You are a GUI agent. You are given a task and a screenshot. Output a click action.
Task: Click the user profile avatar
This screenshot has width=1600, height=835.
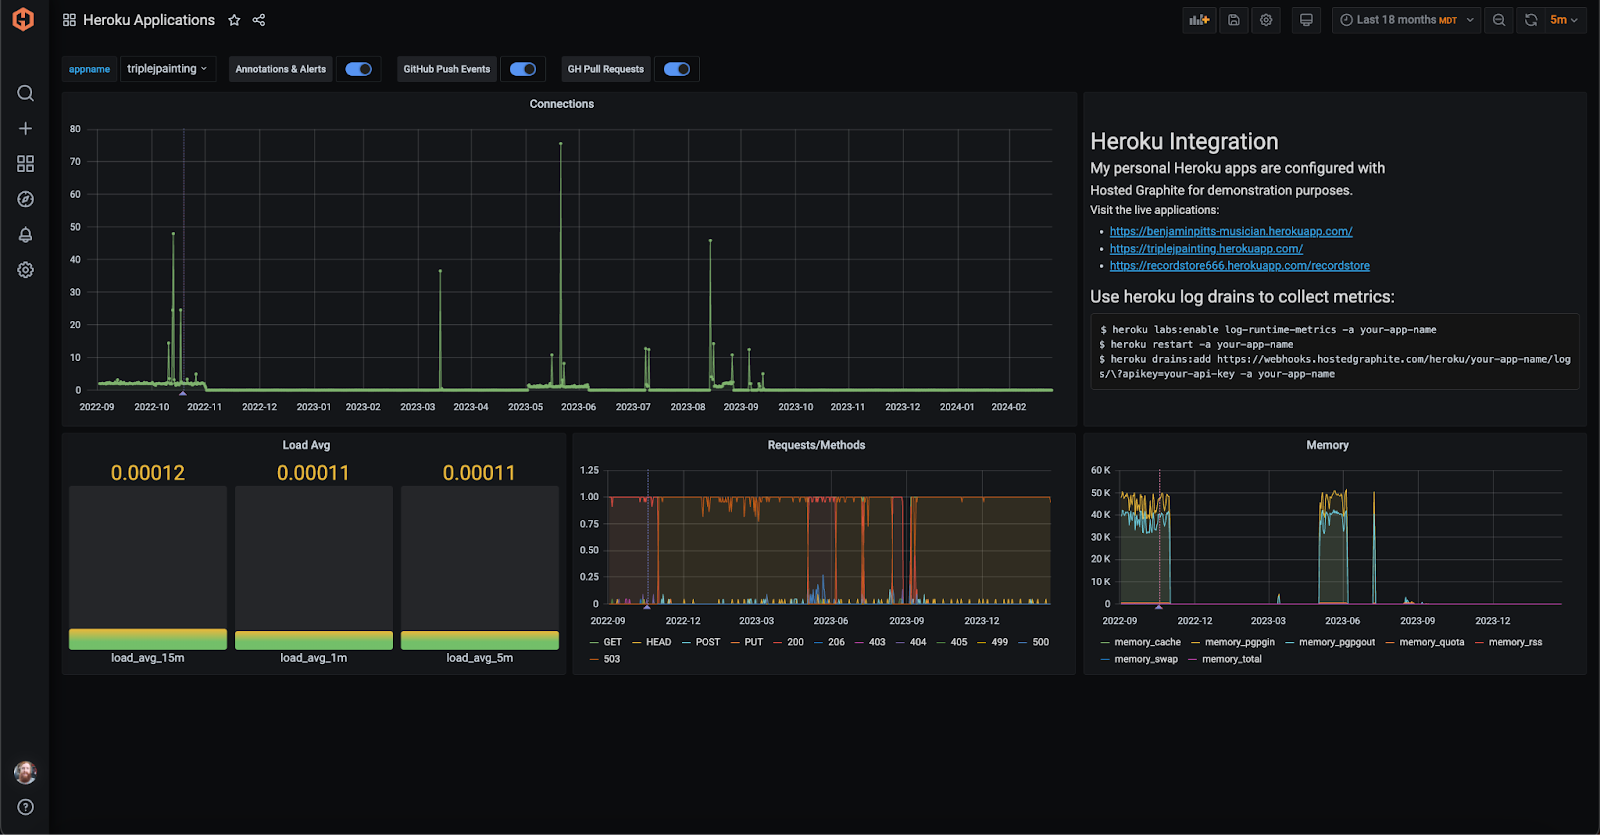(x=26, y=772)
